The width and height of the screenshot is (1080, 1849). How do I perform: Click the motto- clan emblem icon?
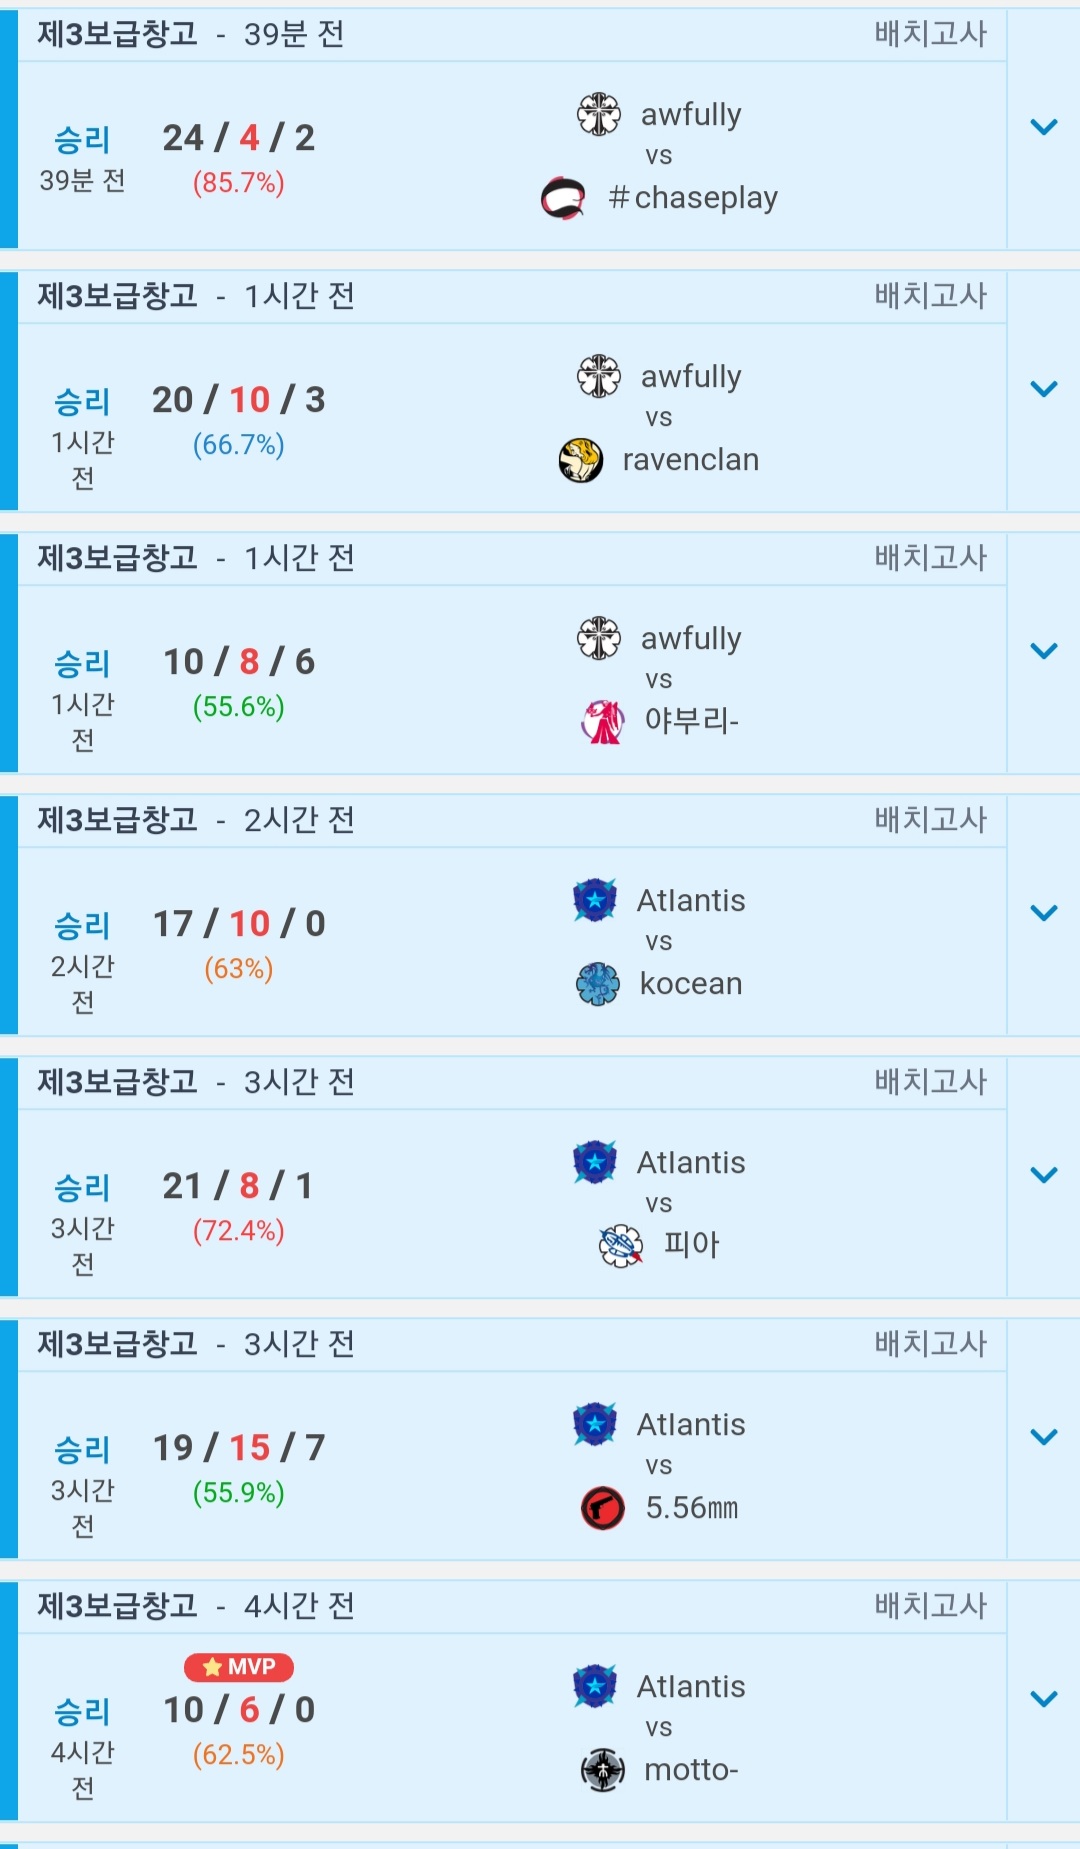click(602, 1770)
